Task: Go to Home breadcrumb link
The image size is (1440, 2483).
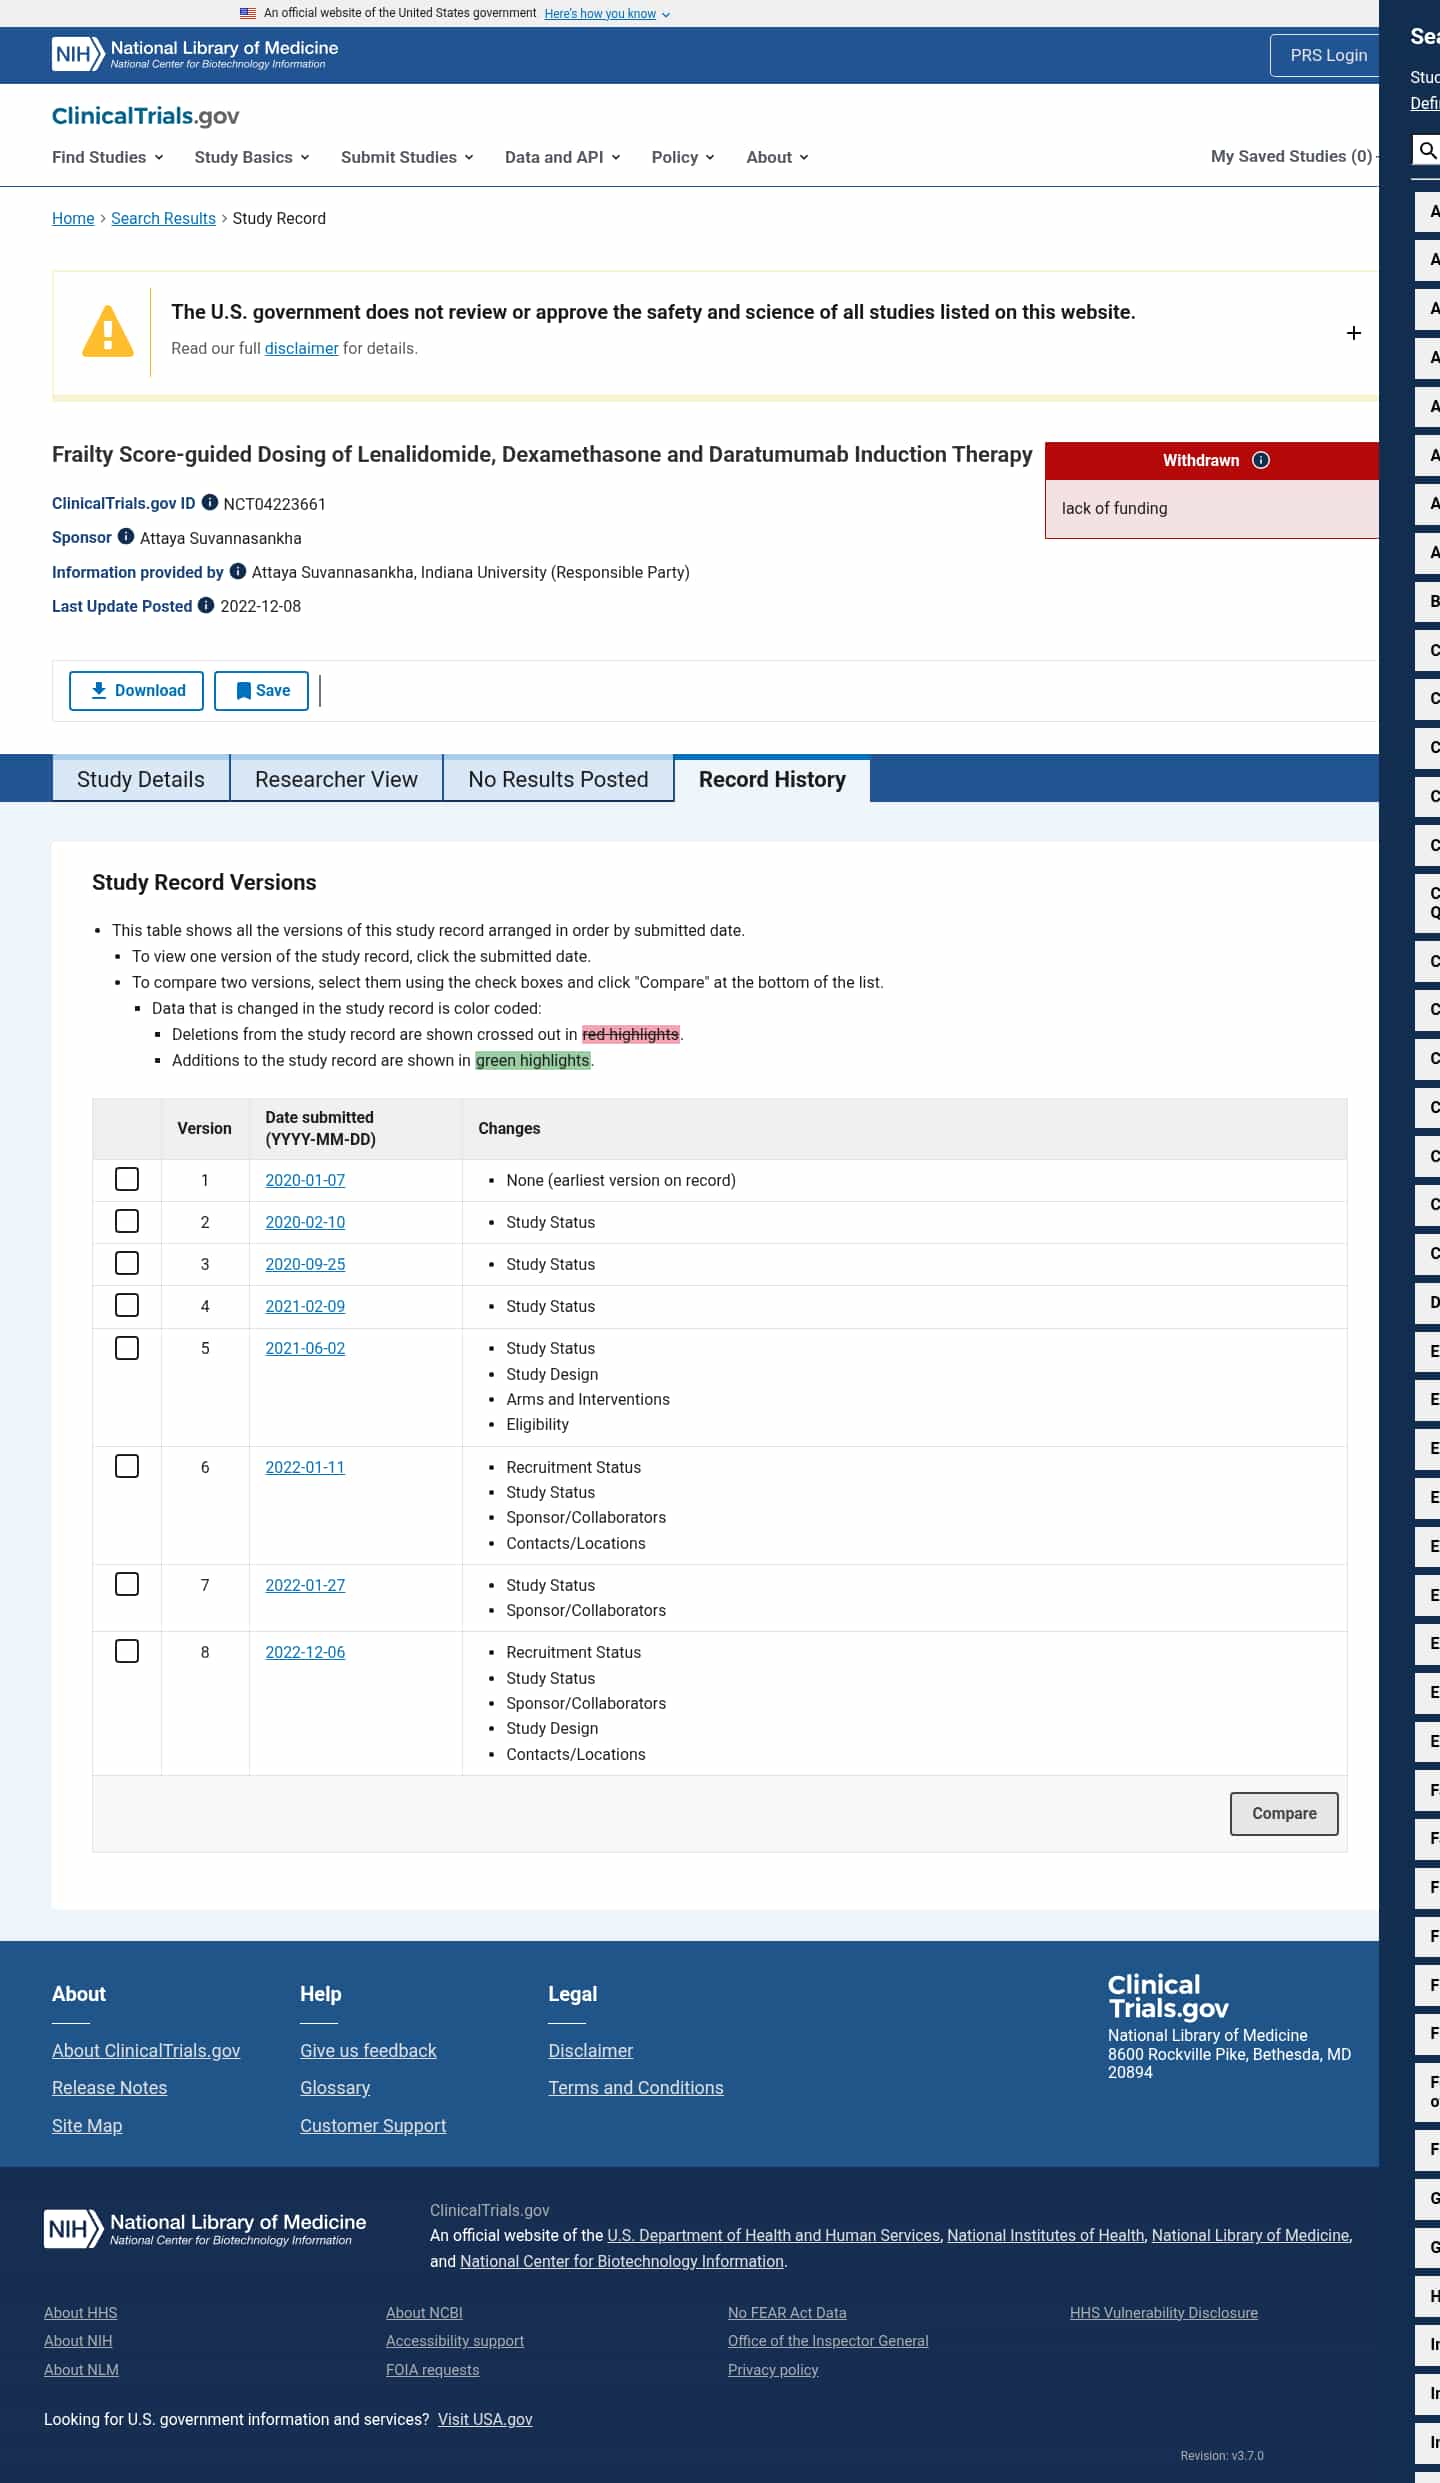Action: coord(73,218)
